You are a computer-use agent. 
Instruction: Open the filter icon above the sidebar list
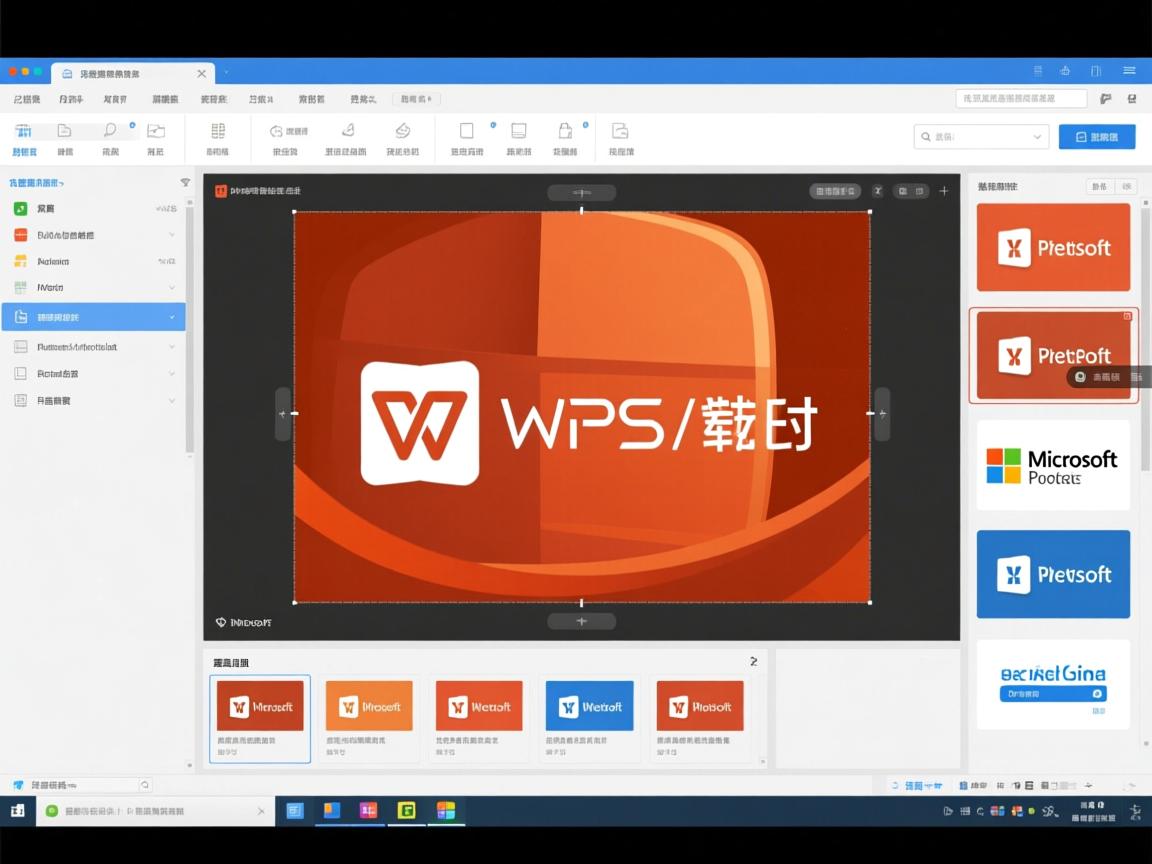(186, 182)
